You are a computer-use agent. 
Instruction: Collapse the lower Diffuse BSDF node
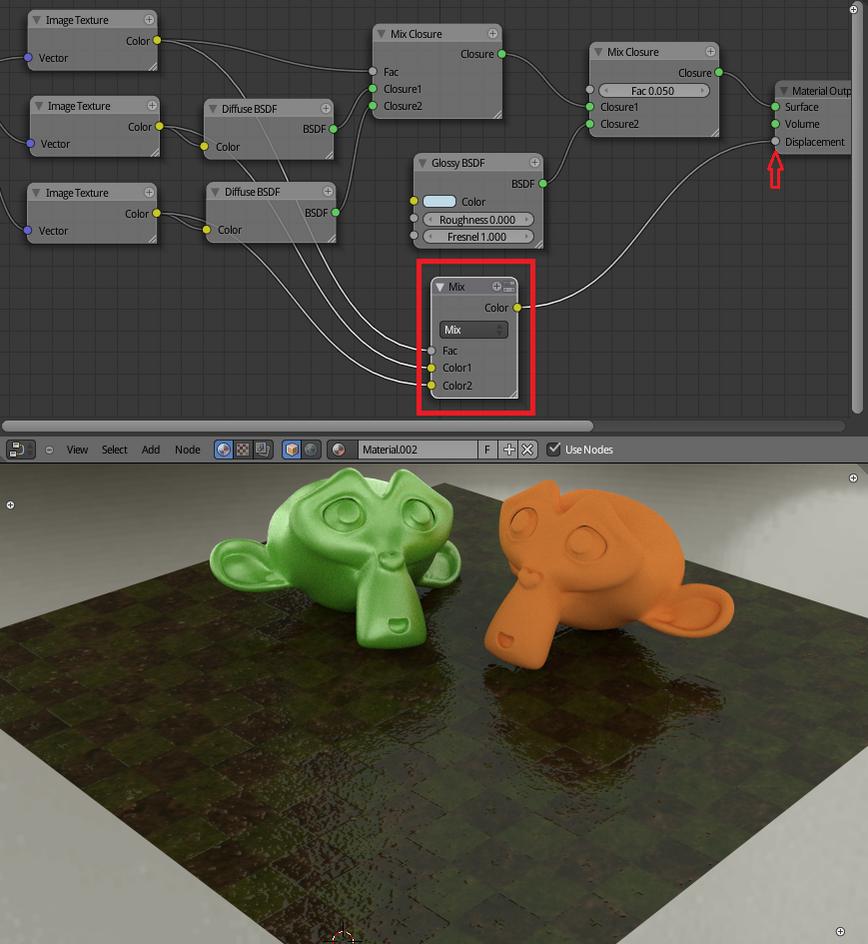(x=215, y=192)
